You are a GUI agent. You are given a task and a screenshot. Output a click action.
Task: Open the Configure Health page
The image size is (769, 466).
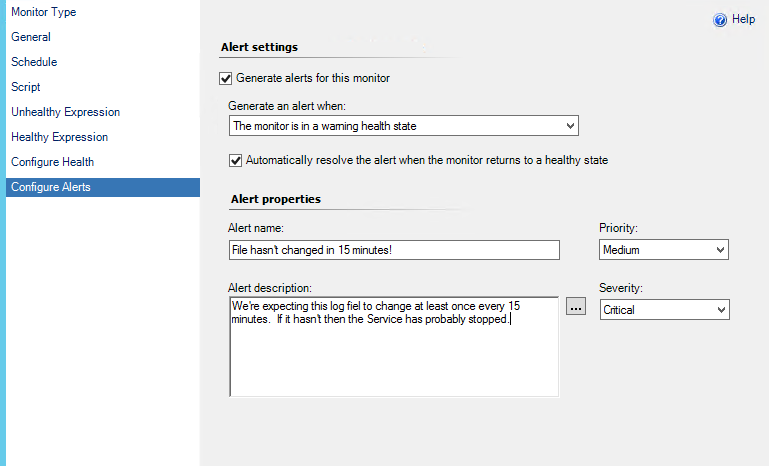pyautogui.click(x=52, y=162)
